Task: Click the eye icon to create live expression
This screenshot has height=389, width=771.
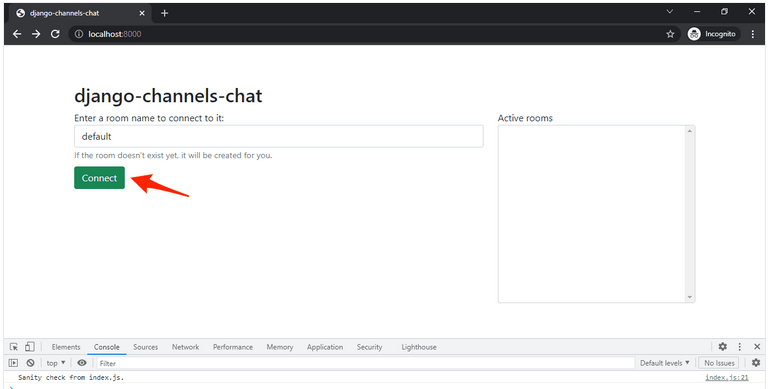Action: click(82, 363)
